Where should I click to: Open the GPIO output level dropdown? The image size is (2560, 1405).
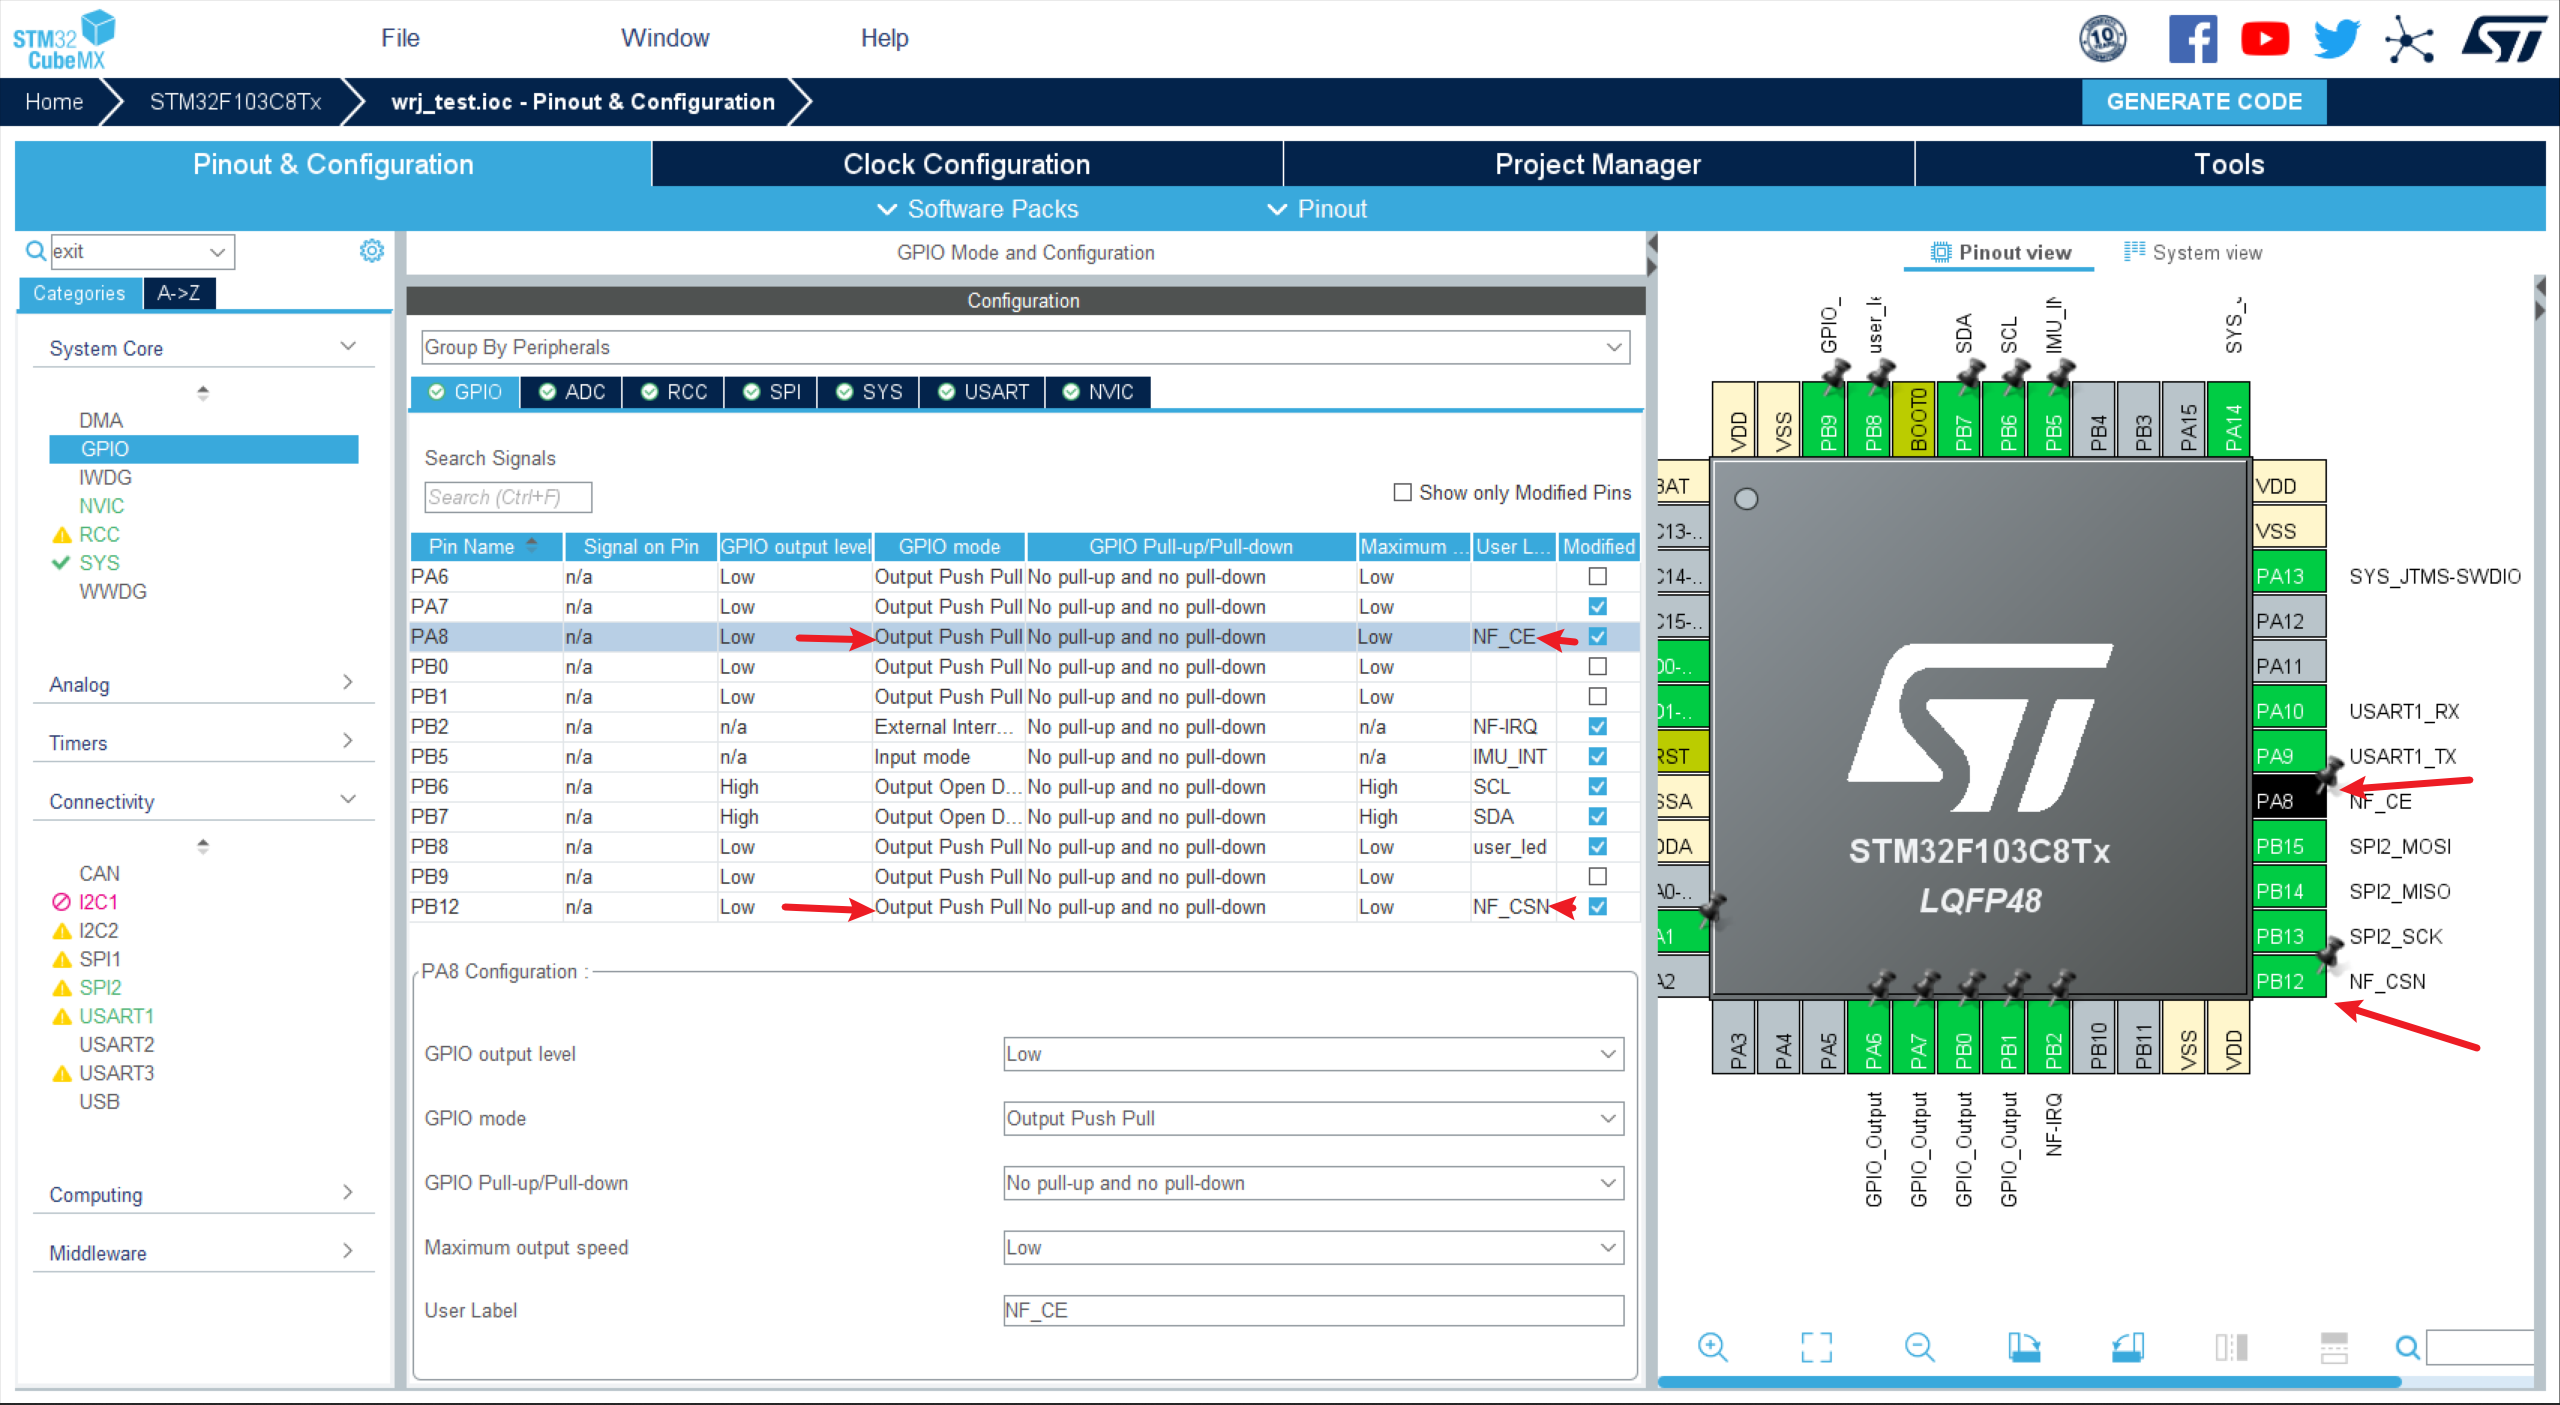pyautogui.click(x=1313, y=1054)
